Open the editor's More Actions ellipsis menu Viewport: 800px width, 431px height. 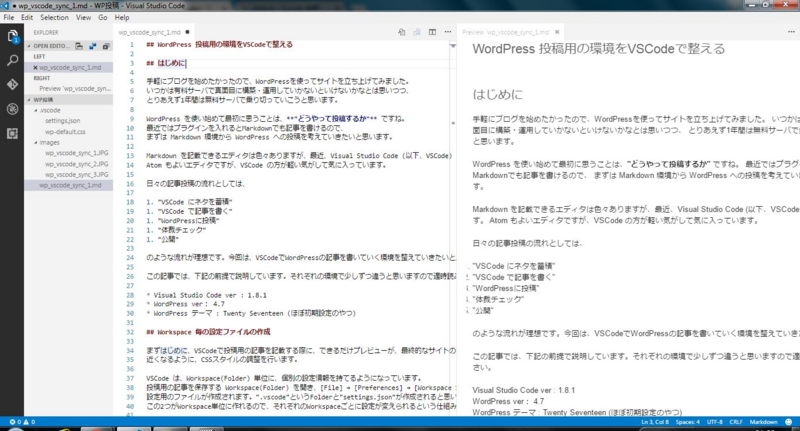tap(447, 32)
